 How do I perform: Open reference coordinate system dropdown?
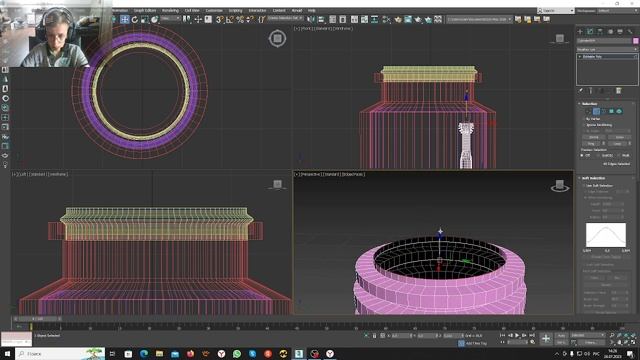pos(171,18)
